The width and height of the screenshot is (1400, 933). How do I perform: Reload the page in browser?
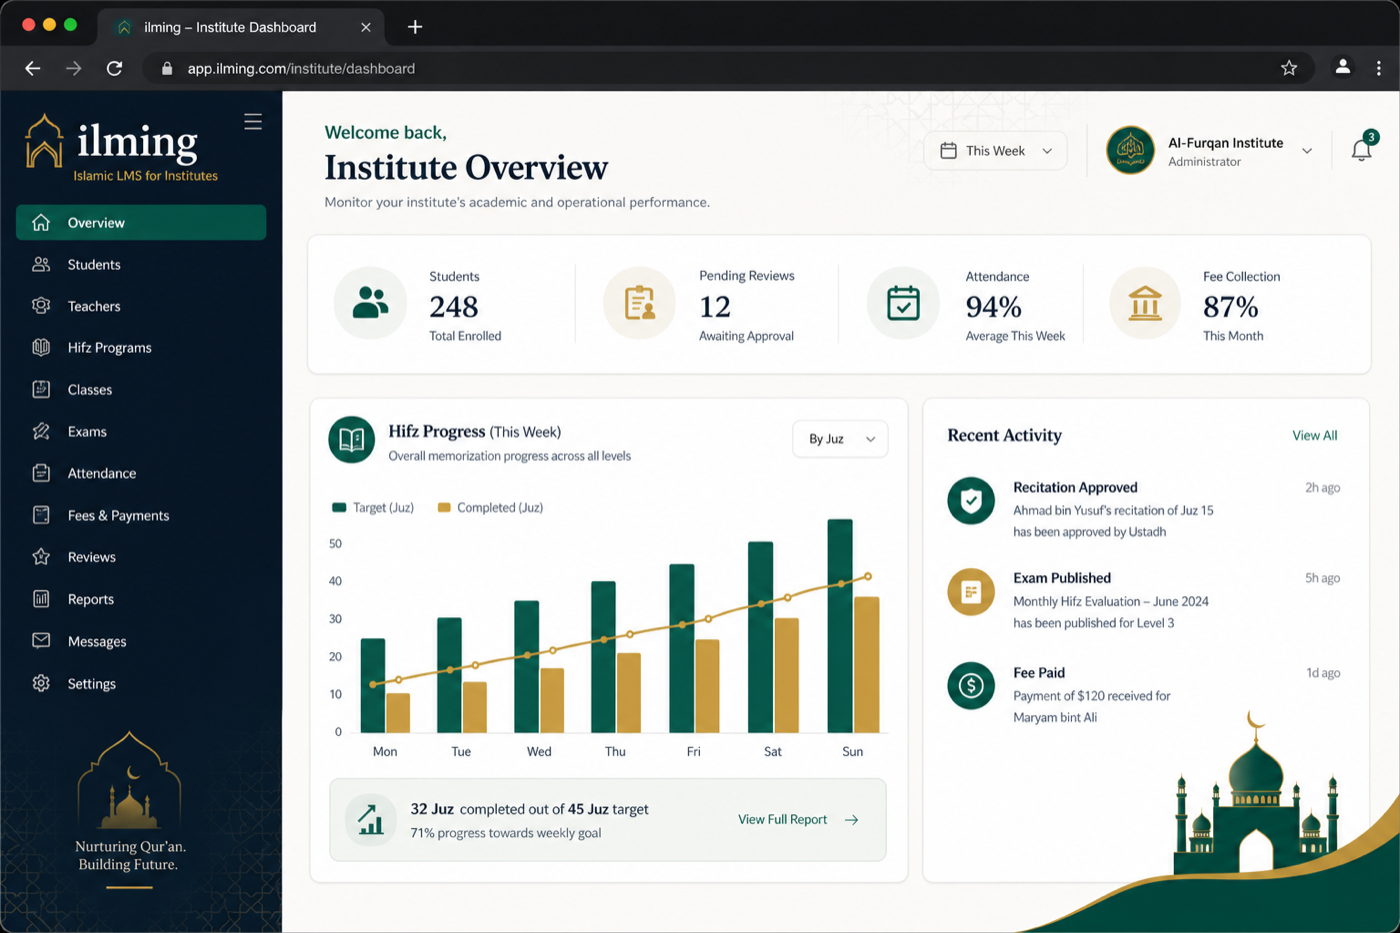[x=114, y=68]
